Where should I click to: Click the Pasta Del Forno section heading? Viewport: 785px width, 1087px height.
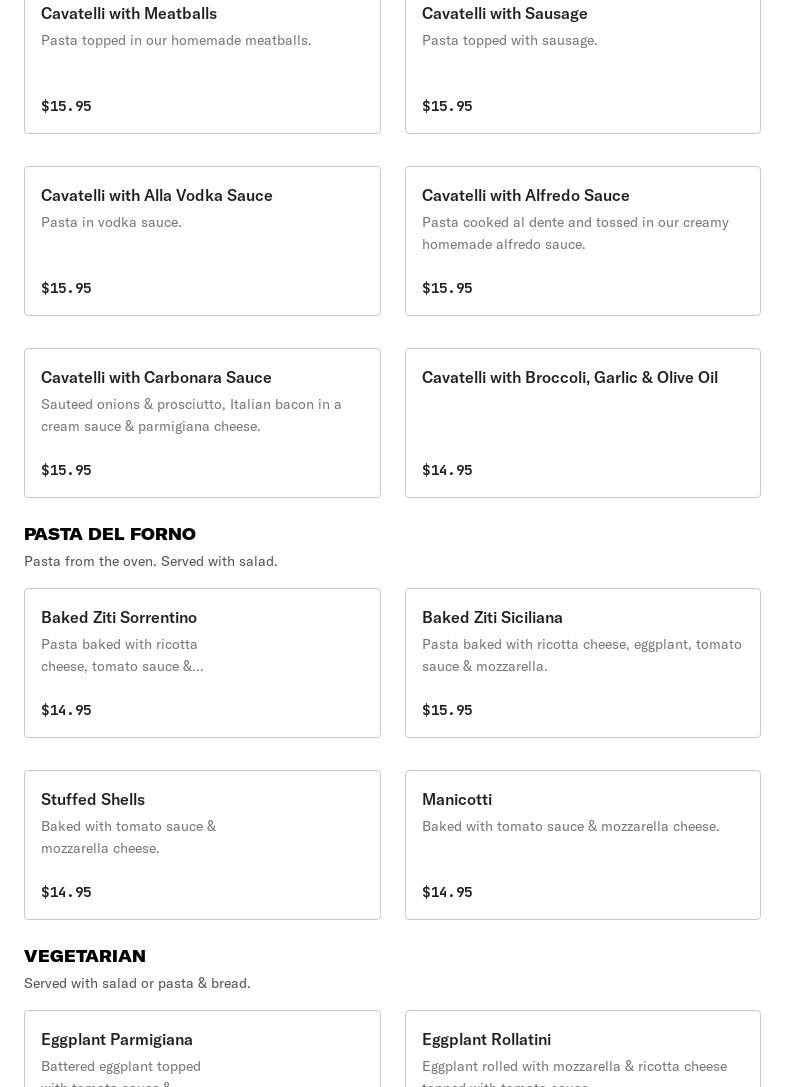pos(110,534)
